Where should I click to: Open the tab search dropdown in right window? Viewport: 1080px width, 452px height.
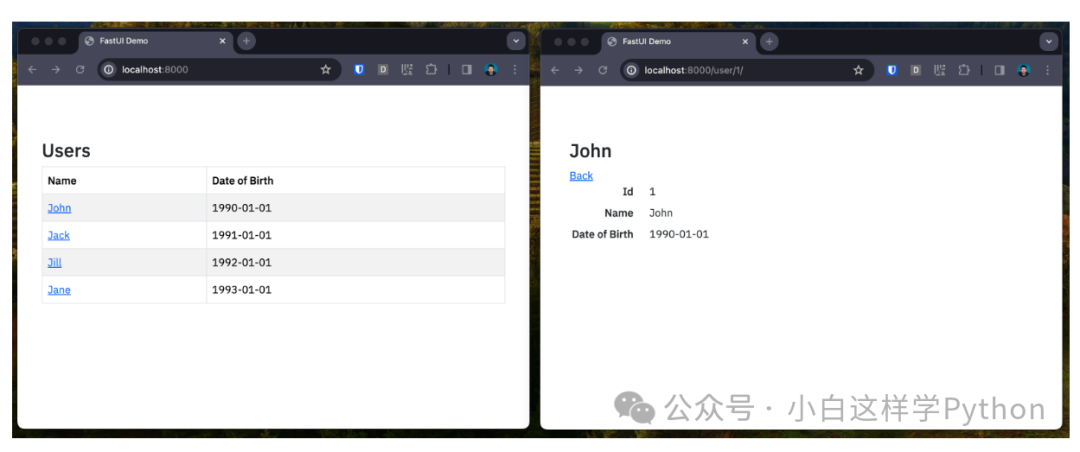pos(1049,41)
